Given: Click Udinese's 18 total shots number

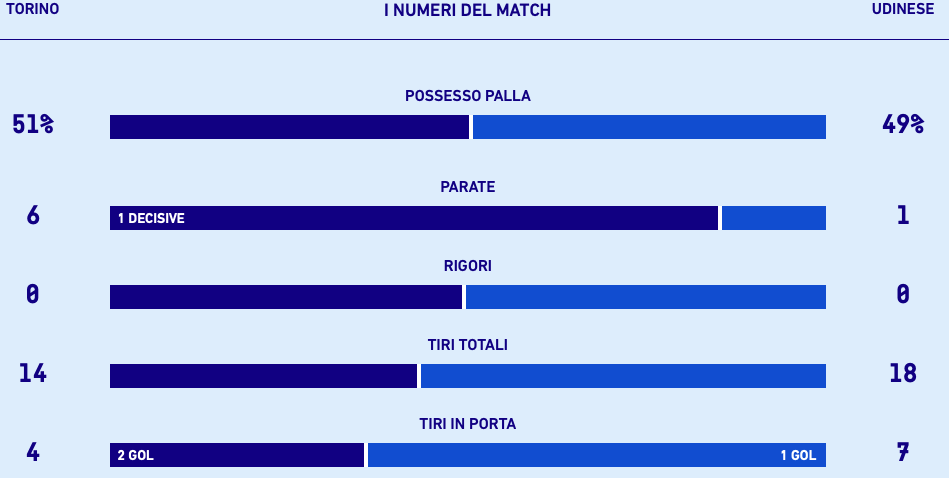Looking at the screenshot, I should point(903,374).
